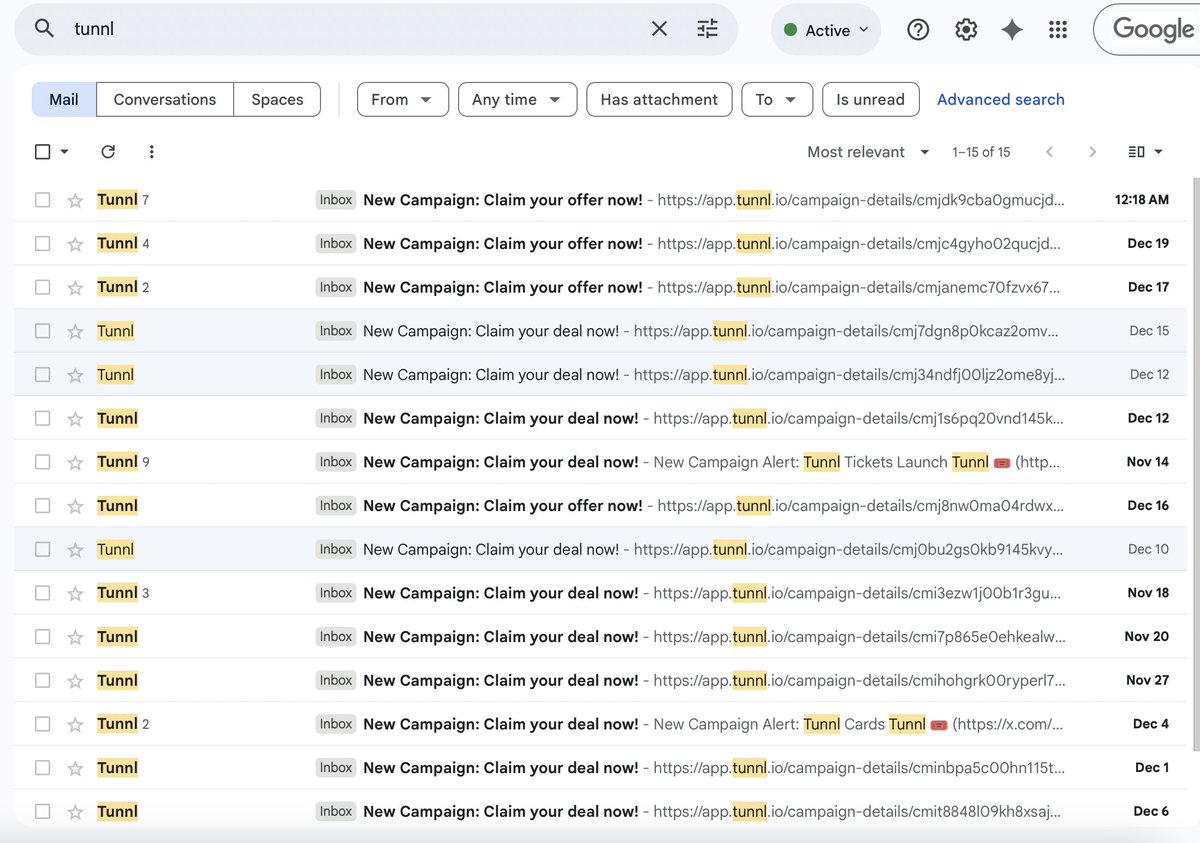Screen dimensions: 1200x843
Task: Click the Refresh icon
Action: click(x=108, y=152)
